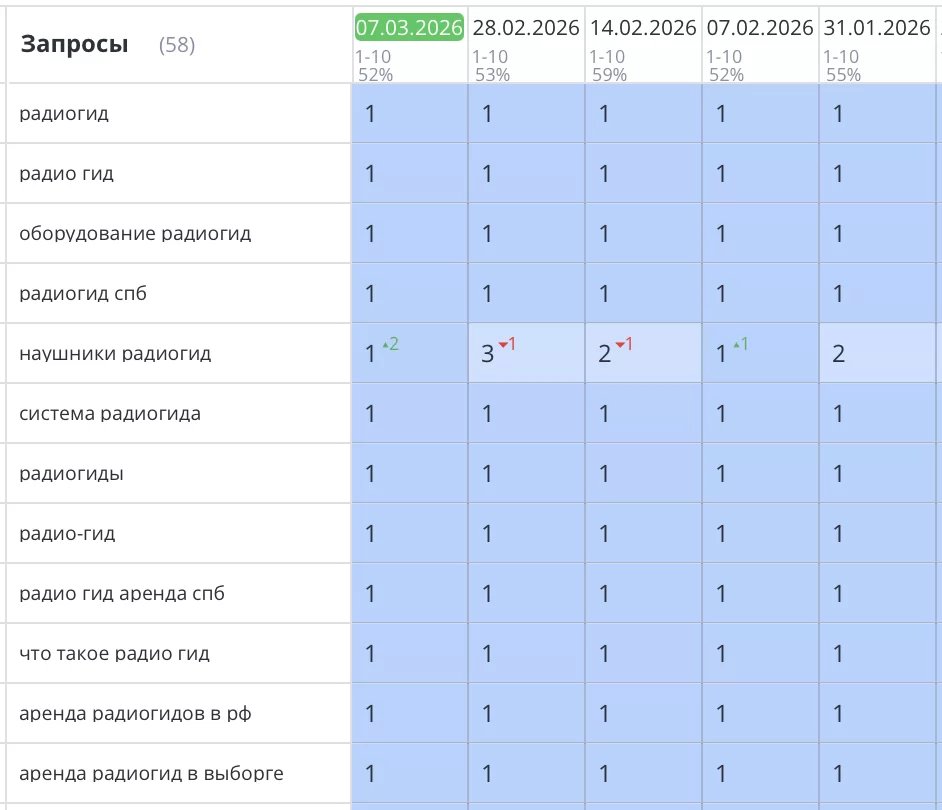
Task: Click red down arrow in наушники радиогид 14.02.2026 cell
Action: [x=620, y=345]
